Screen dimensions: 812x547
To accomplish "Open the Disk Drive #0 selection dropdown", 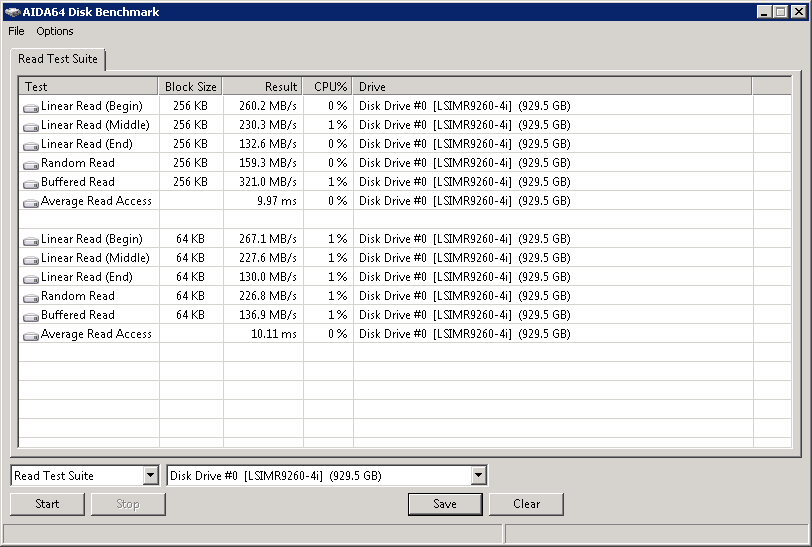I will pos(478,476).
